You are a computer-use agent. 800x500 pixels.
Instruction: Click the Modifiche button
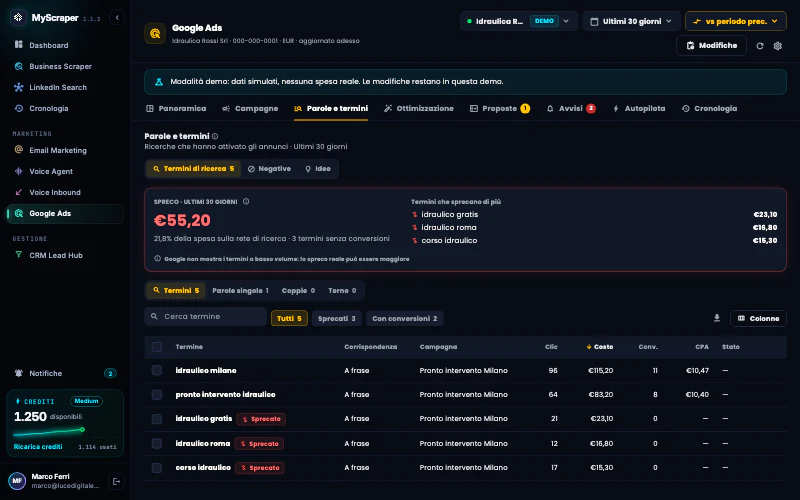click(x=711, y=45)
